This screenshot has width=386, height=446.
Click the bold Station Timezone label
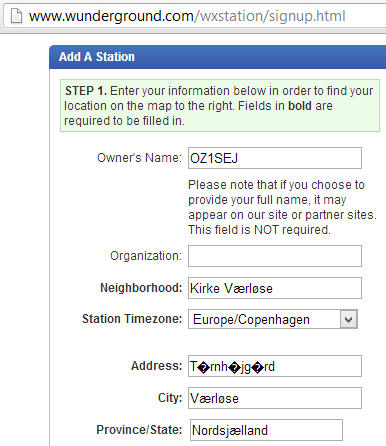tap(132, 319)
